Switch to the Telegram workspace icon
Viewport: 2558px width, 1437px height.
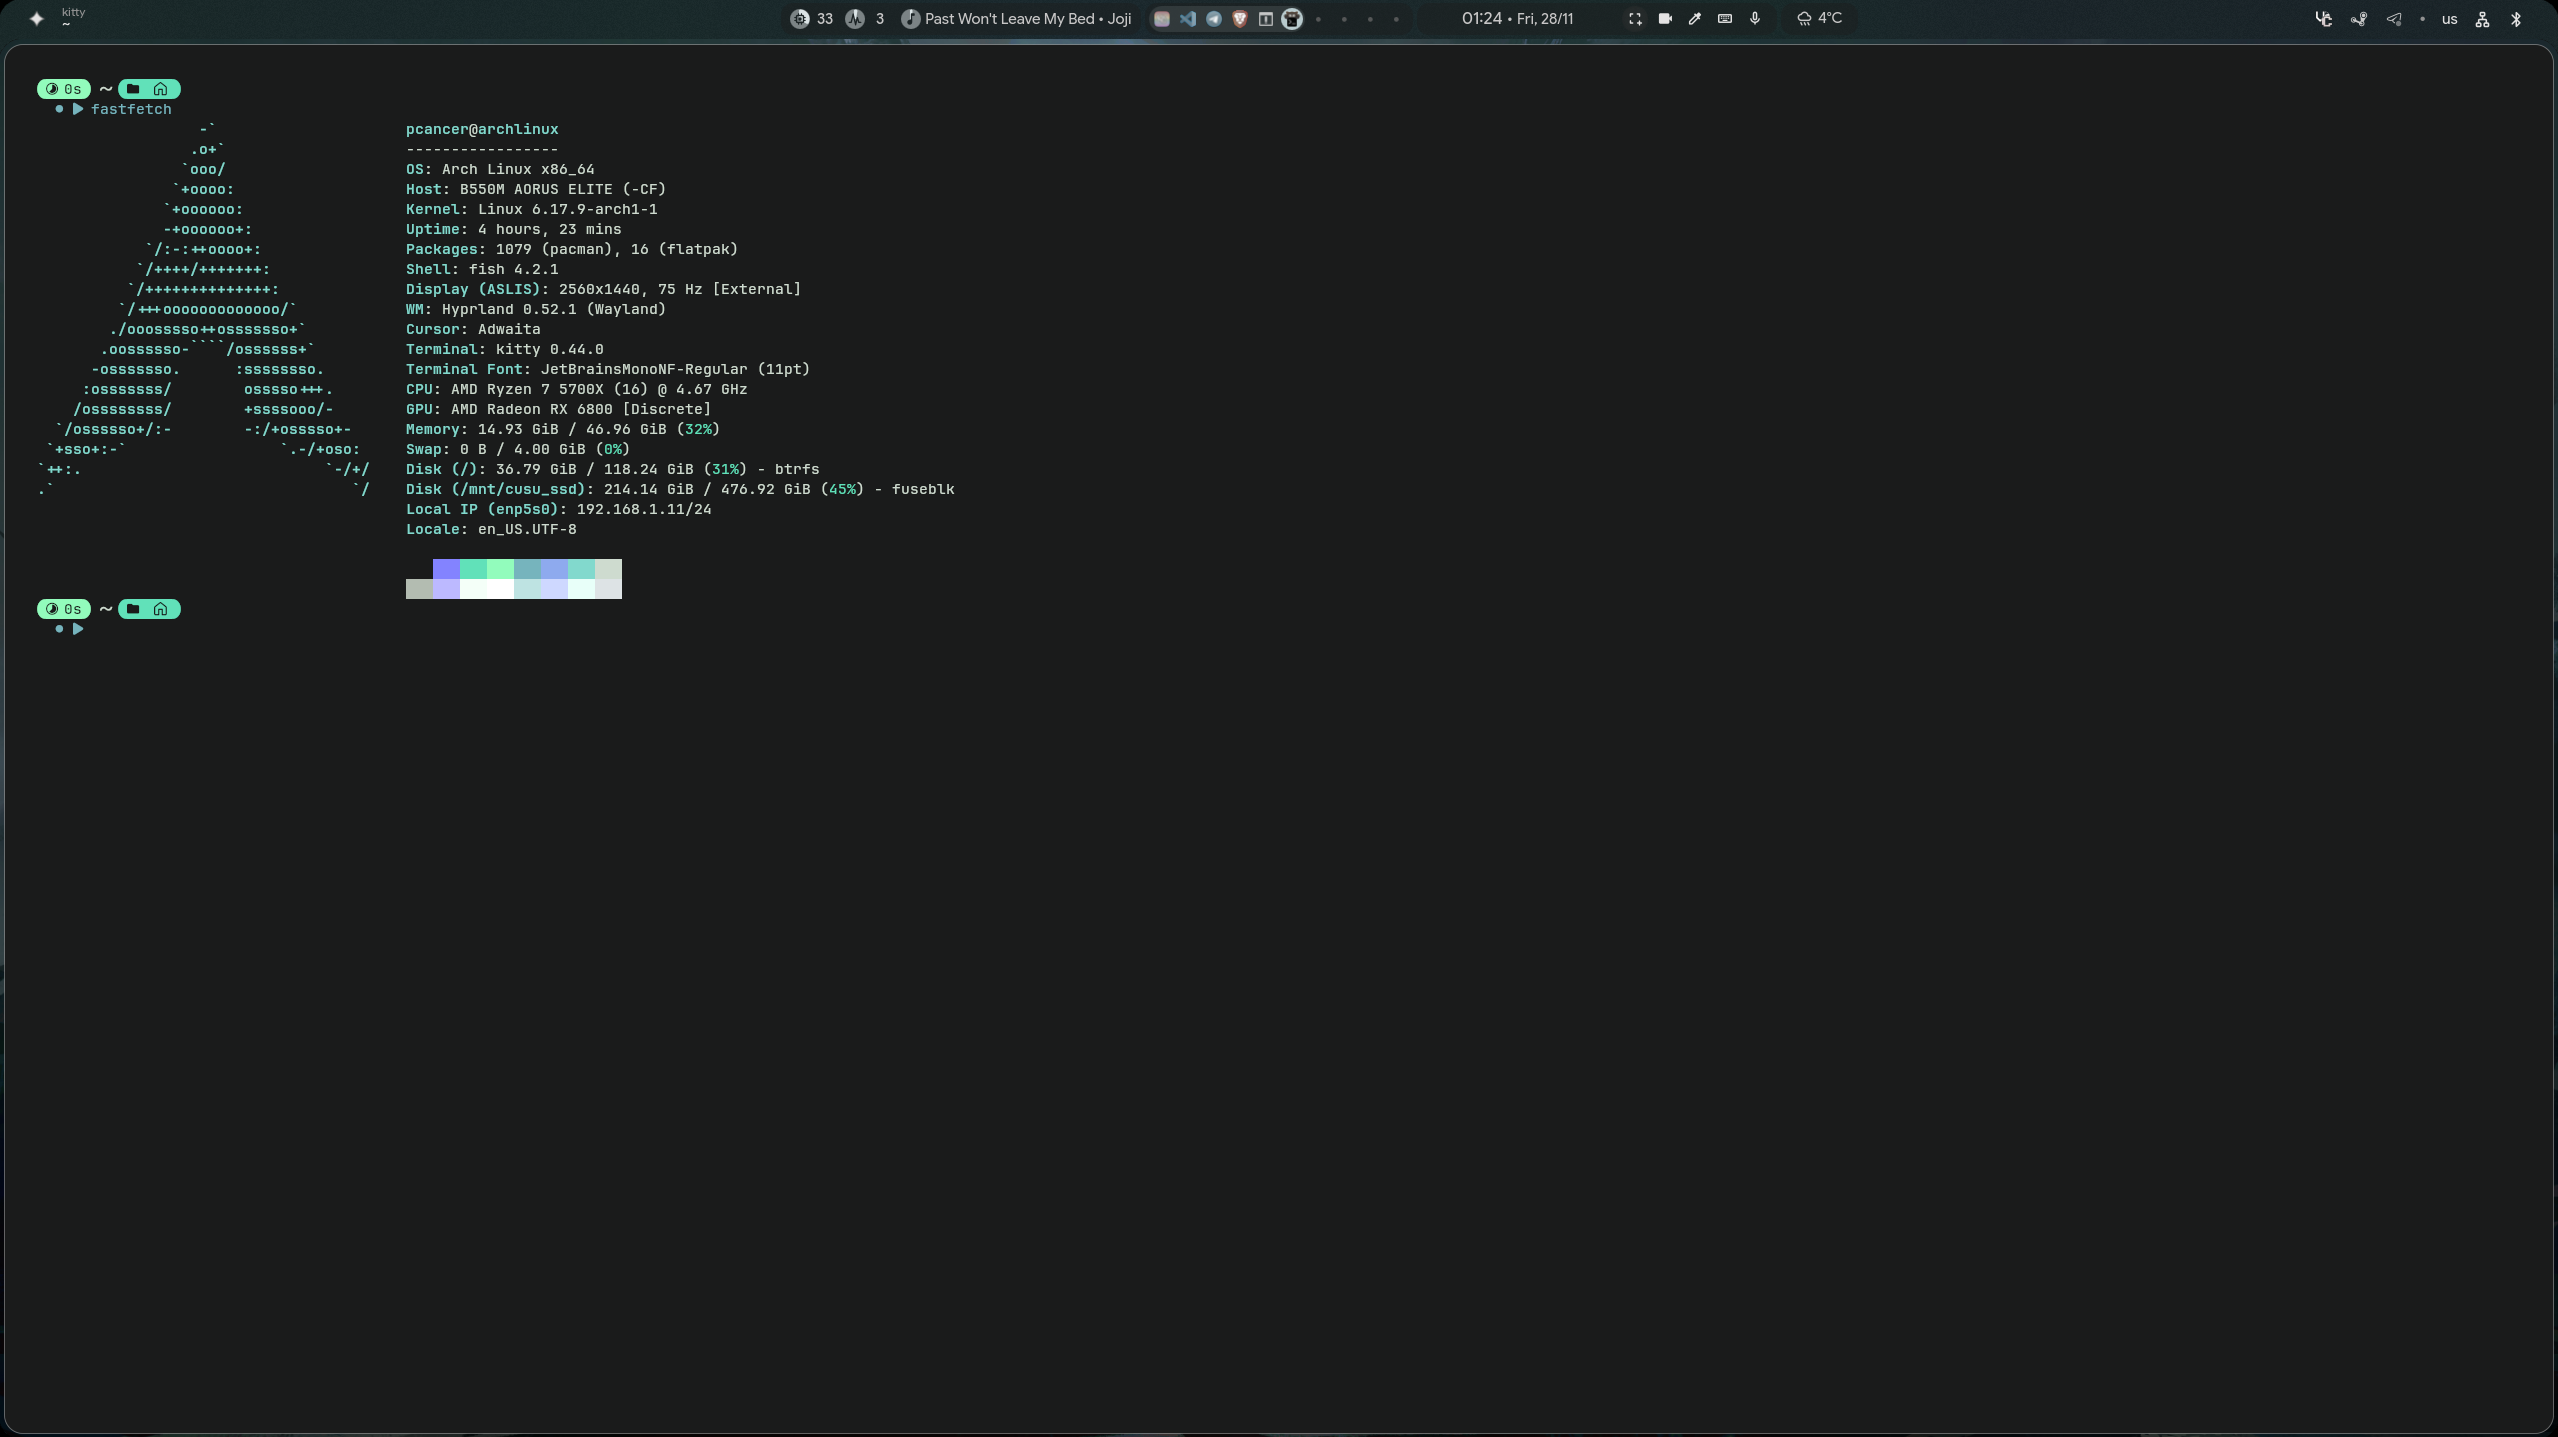pos(1213,19)
